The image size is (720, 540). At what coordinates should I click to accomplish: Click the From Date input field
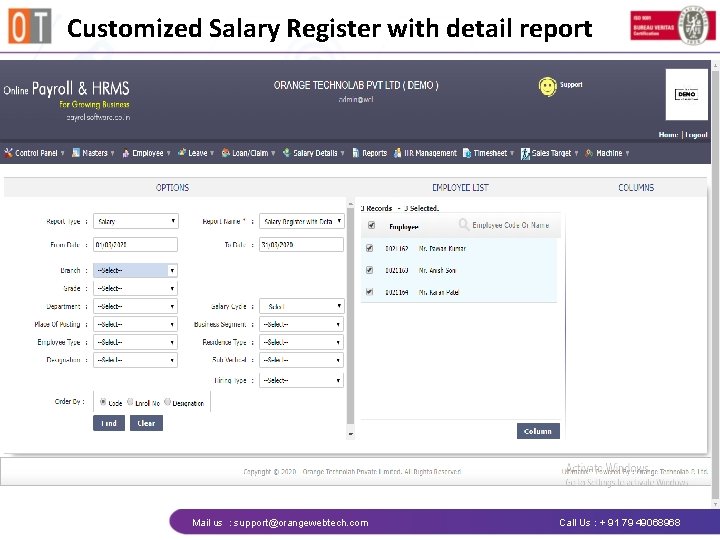[x=135, y=244]
